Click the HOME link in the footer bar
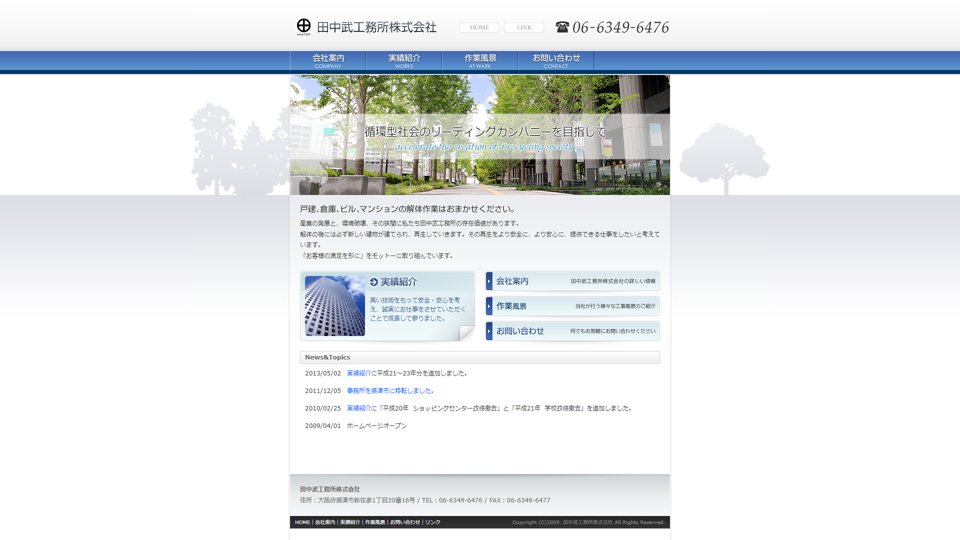 point(302,522)
